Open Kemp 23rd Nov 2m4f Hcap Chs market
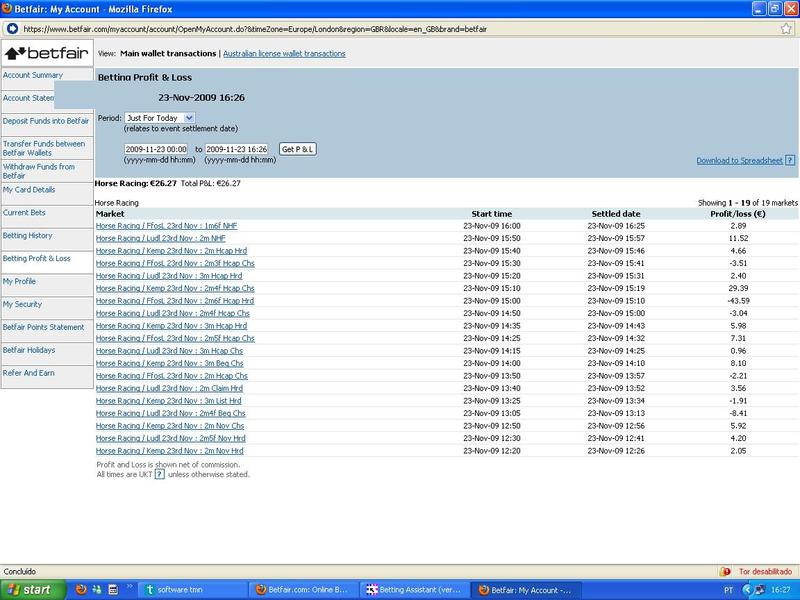The height and width of the screenshot is (600, 800). 175,288
